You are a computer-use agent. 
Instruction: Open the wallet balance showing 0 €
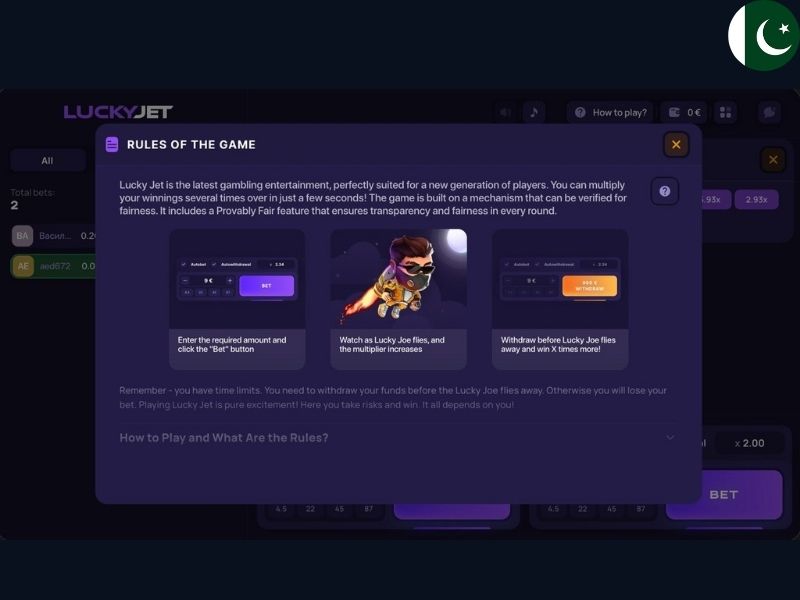pos(684,112)
